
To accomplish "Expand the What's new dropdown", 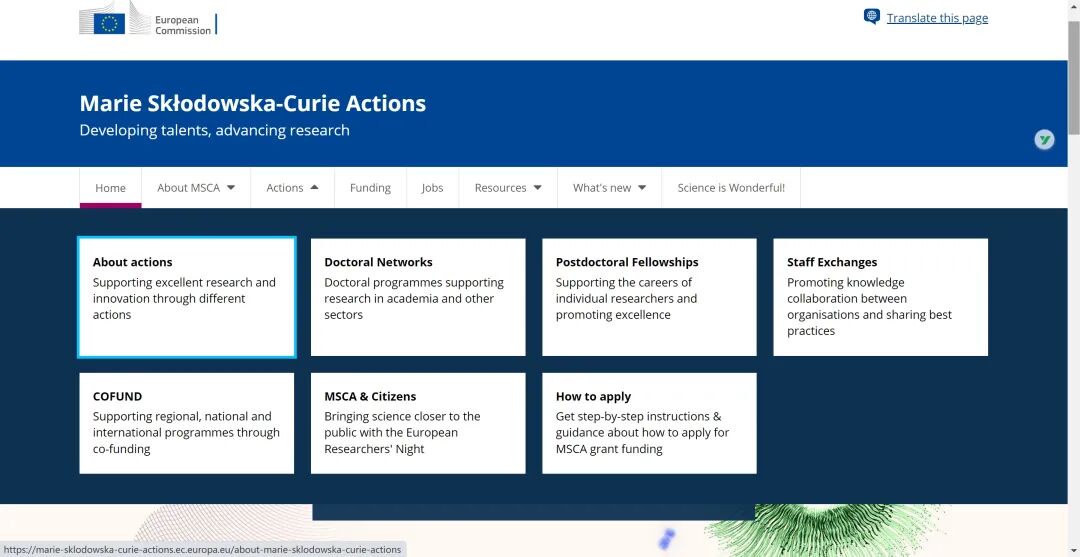I will click(x=609, y=187).
